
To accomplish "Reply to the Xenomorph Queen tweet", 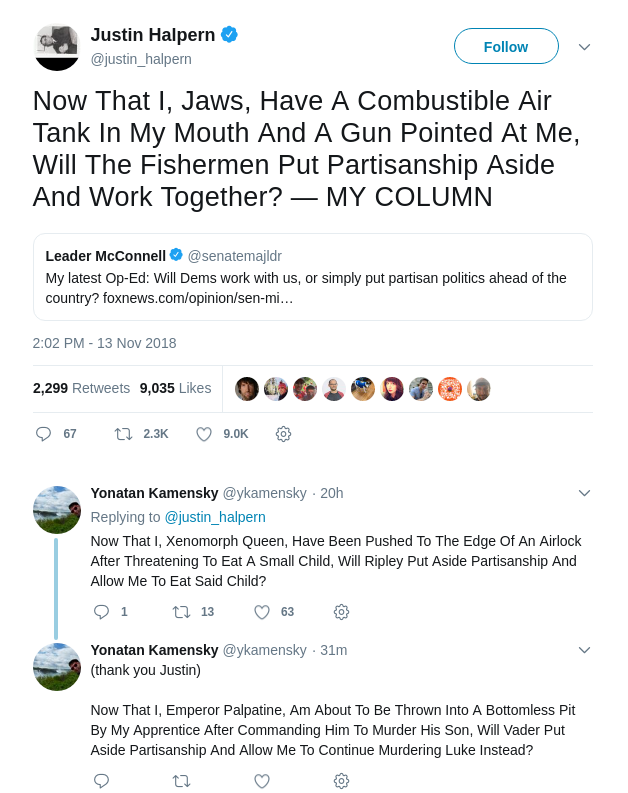I will point(101,612).
